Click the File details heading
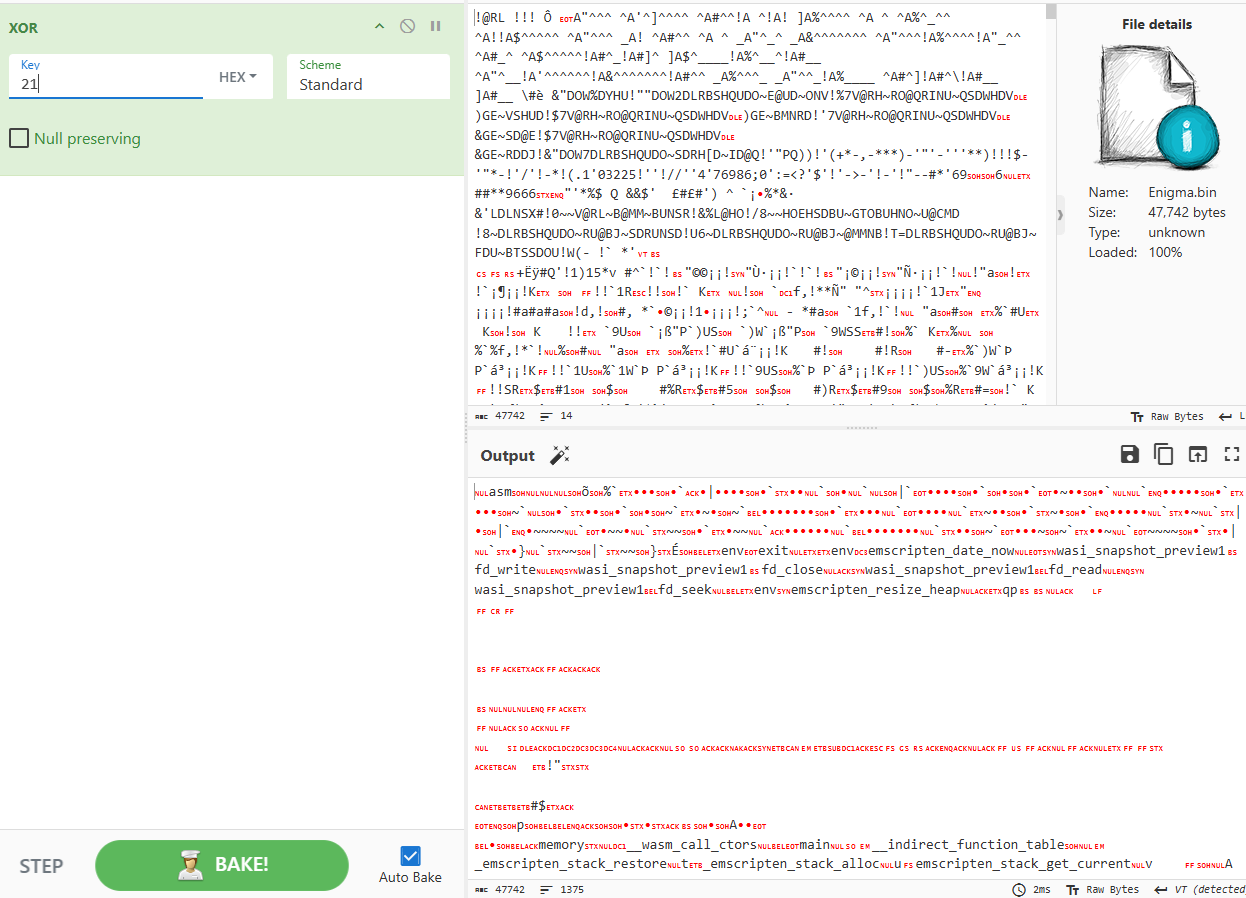Image resolution: width=1246 pixels, height=898 pixels. [x=1158, y=24]
